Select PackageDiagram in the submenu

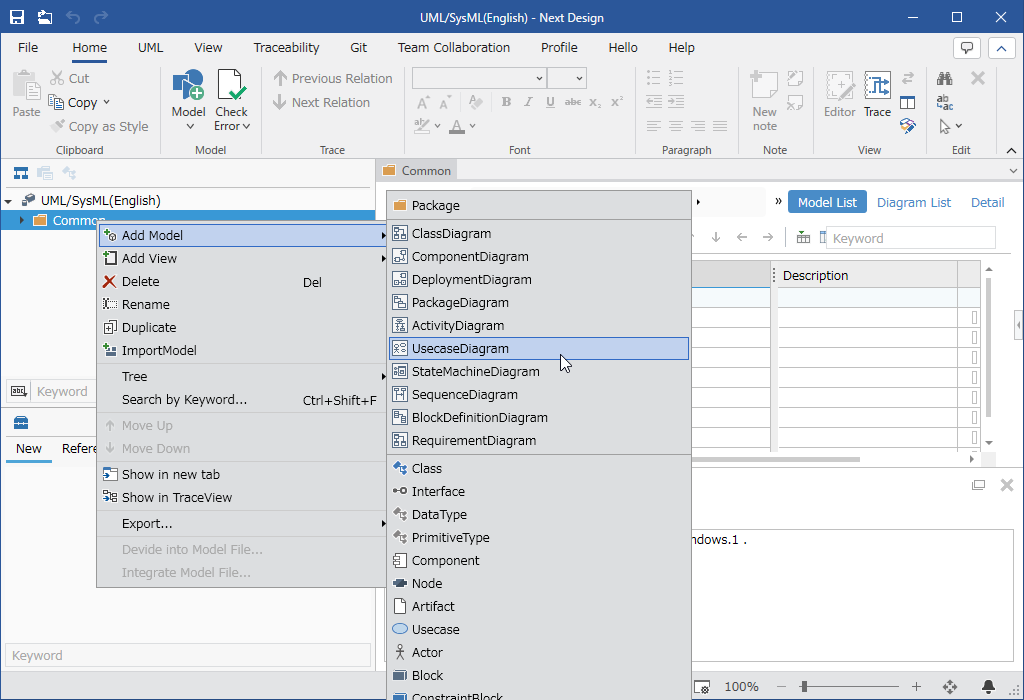pos(539,302)
